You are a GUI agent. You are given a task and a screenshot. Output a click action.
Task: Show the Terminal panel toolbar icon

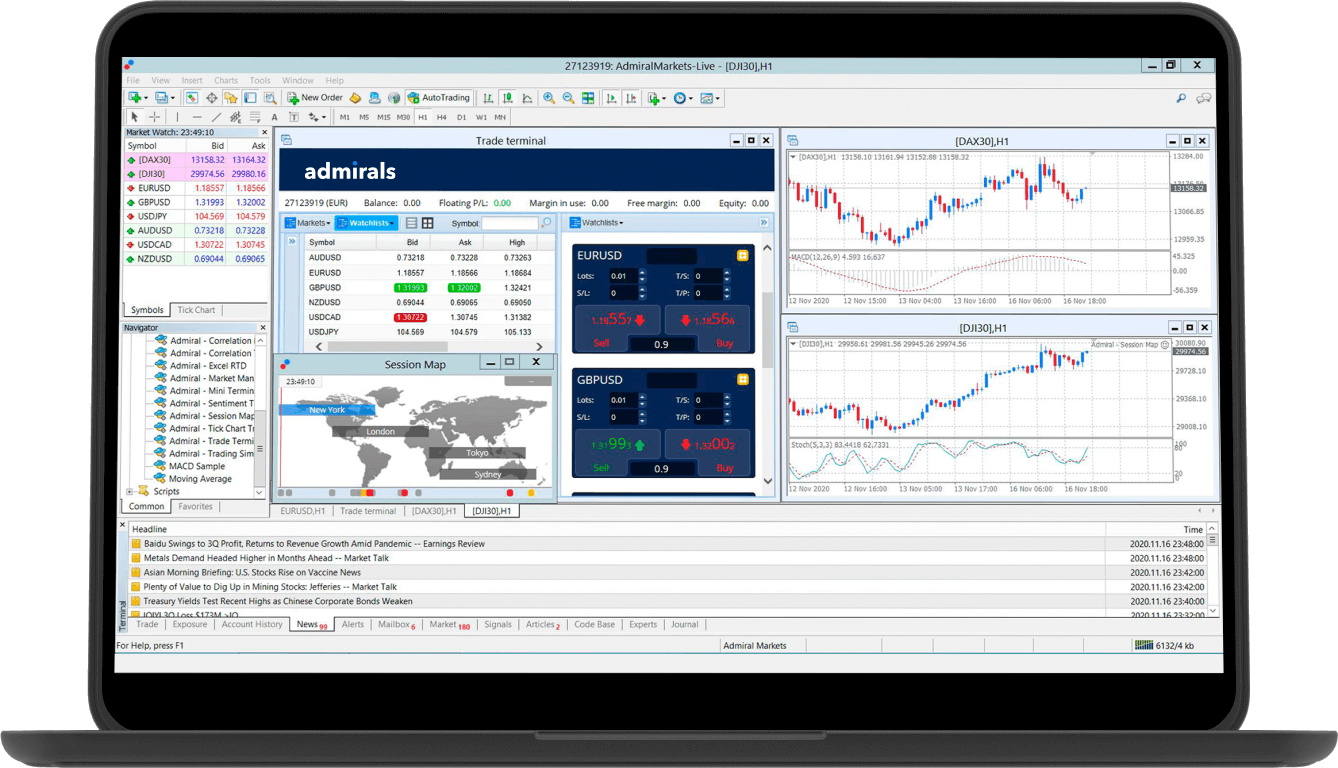click(x=250, y=98)
